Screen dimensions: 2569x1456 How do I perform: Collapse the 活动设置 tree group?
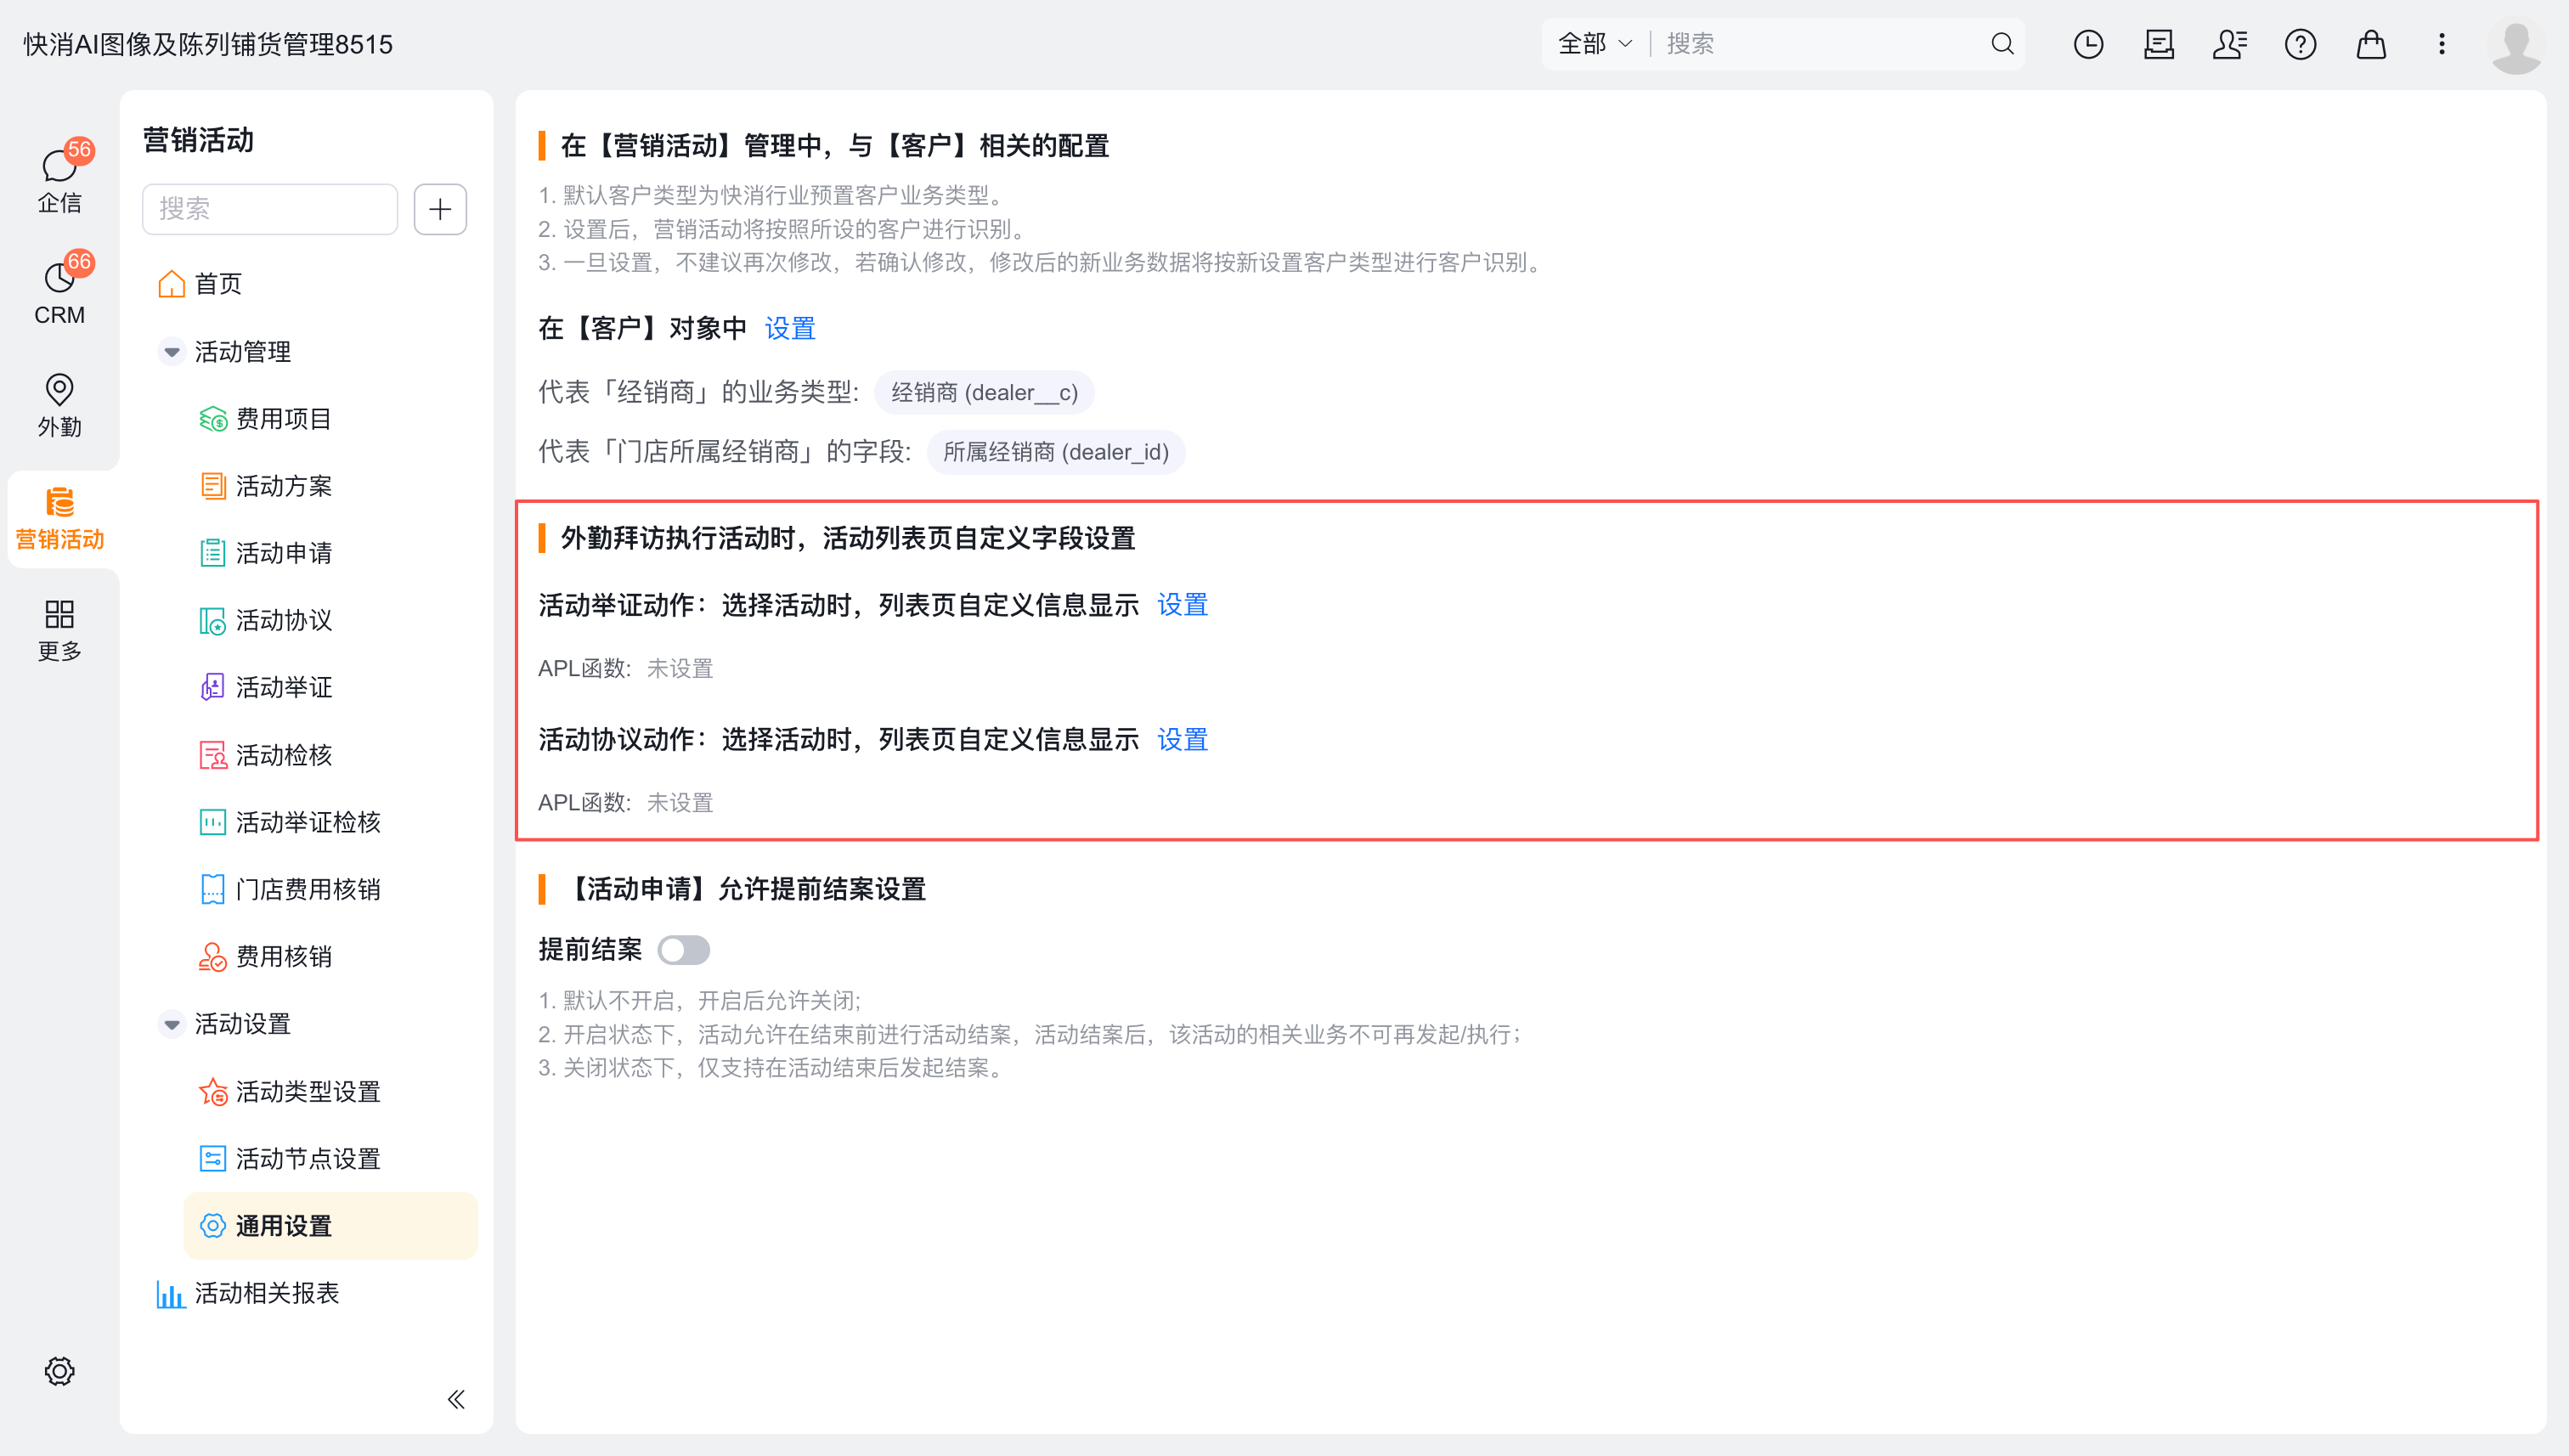coord(172,1024)
